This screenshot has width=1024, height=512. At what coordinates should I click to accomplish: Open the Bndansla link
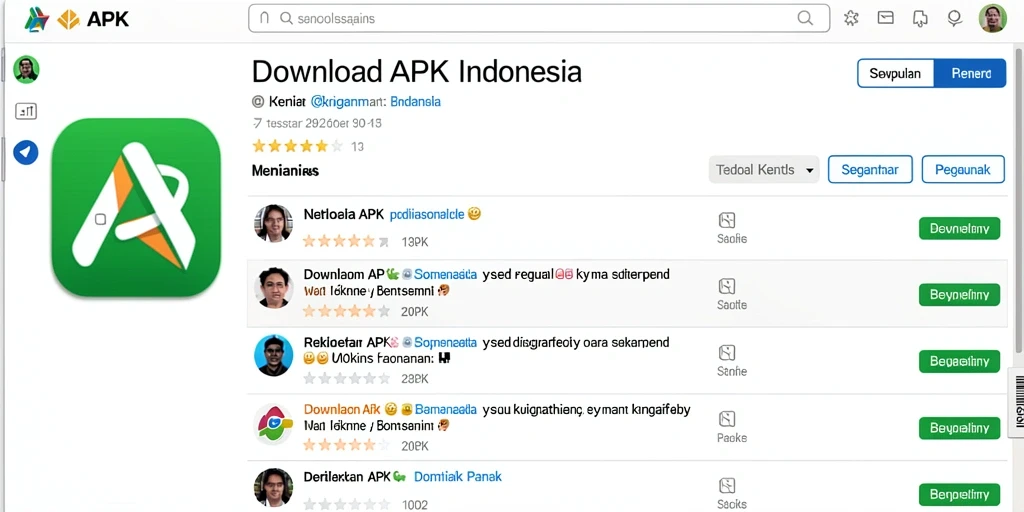click(416, 102)
